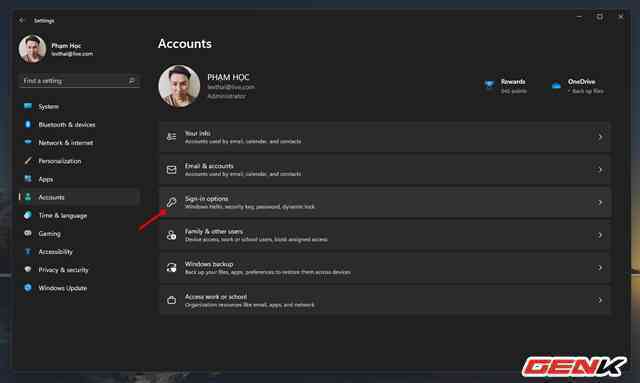Click the Administrator label under account name
This screenshot has height=383, width=640.
click(227, 96)
